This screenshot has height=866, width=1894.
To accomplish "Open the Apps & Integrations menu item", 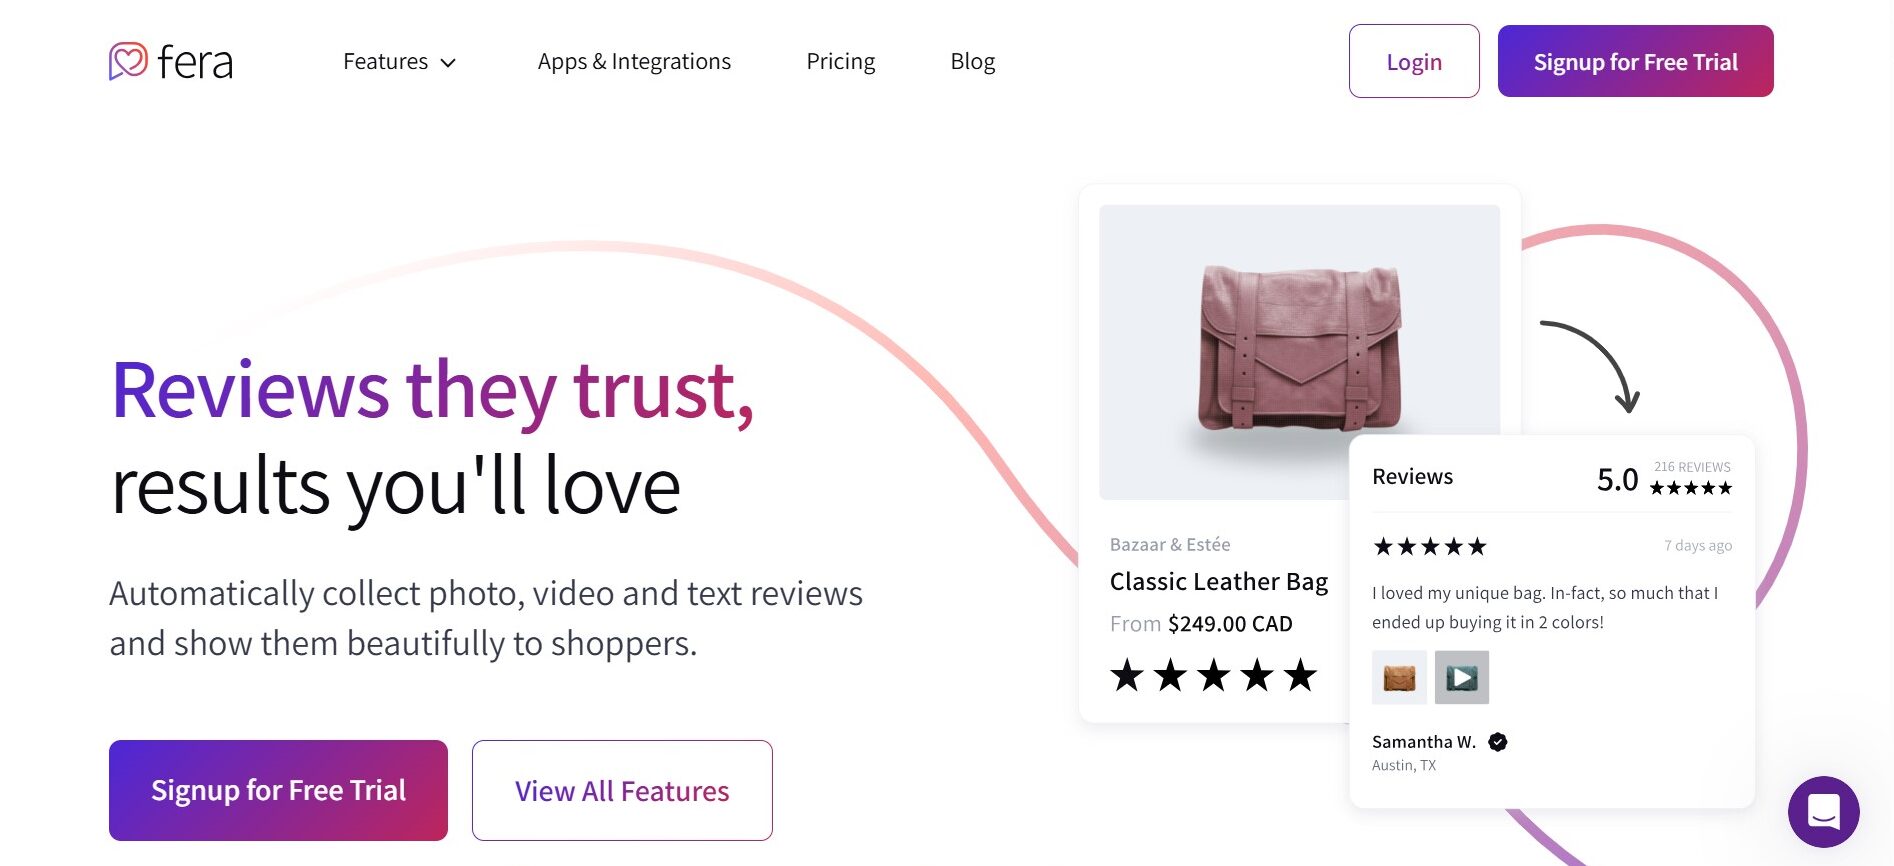I will (x=634, y=62).
